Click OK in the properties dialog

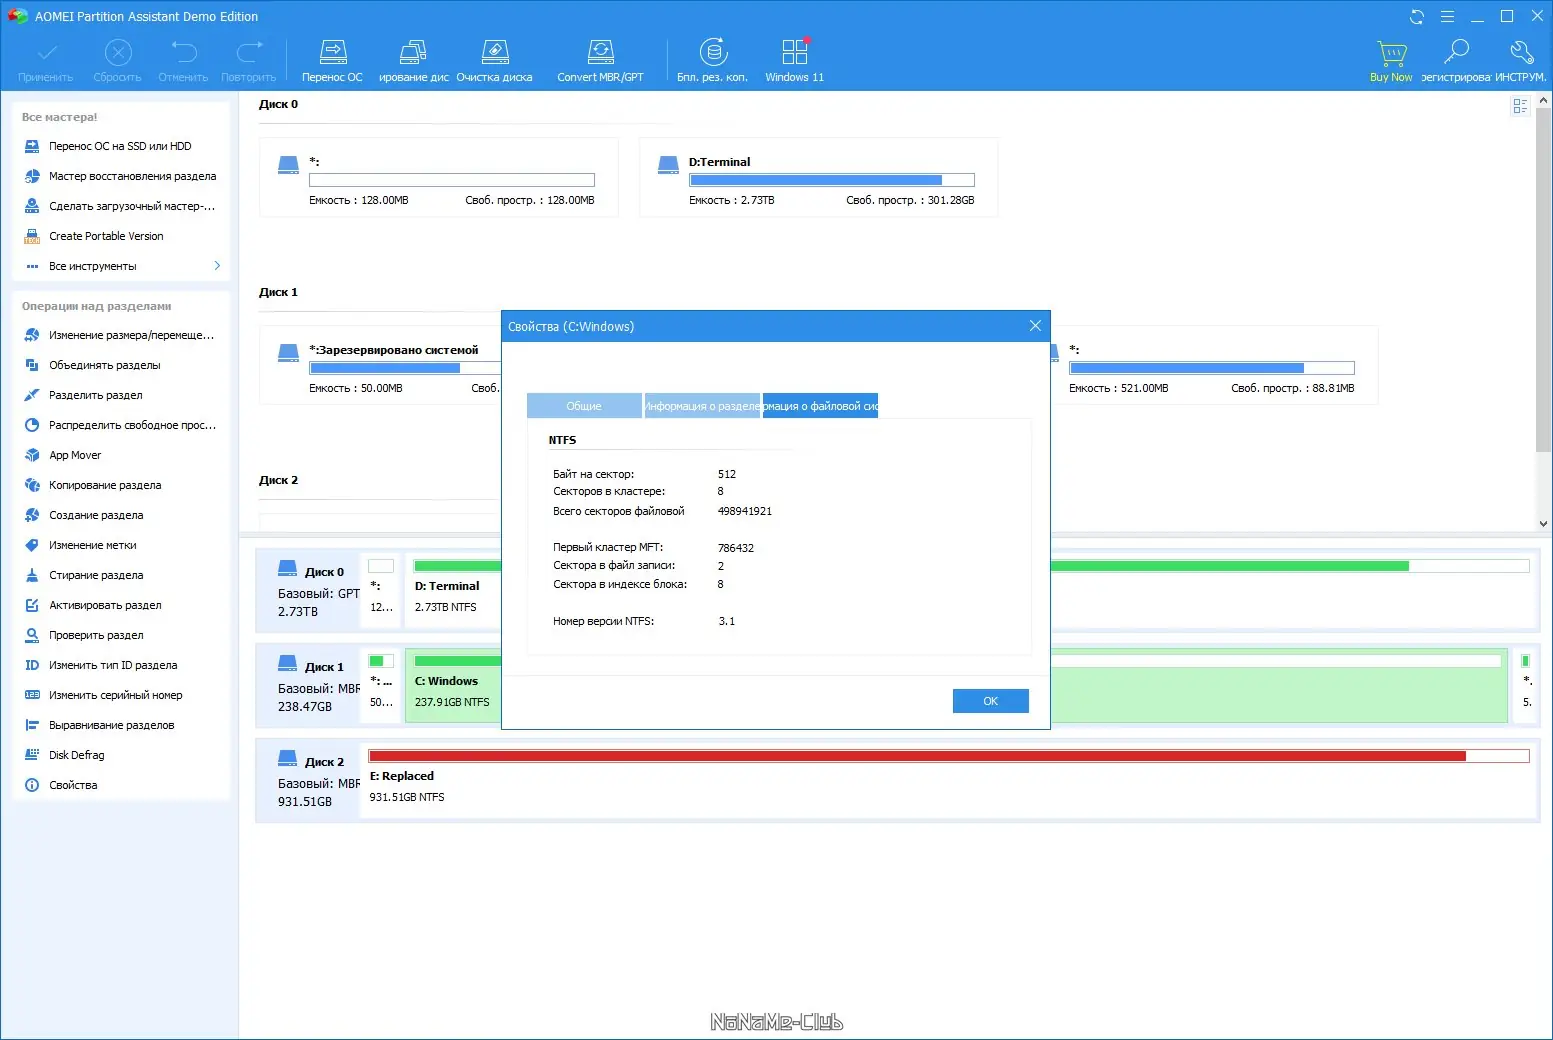pyautogui.click(x=990, y=701)
